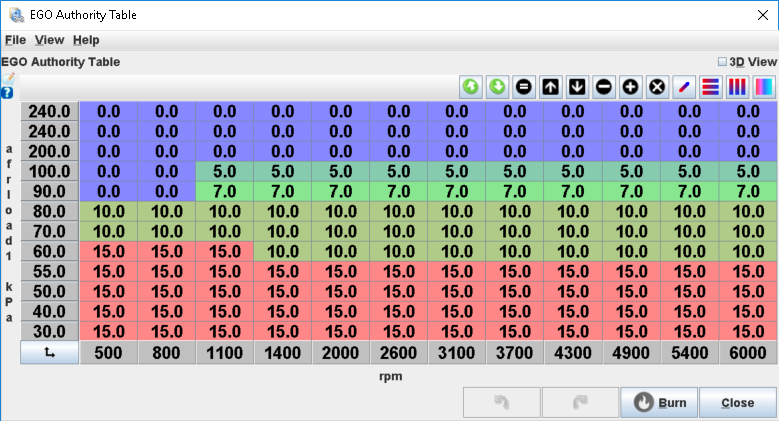The image size is (779, 421).
Task: Click the circular plus toolbar icon
Action: coord(630,87)
